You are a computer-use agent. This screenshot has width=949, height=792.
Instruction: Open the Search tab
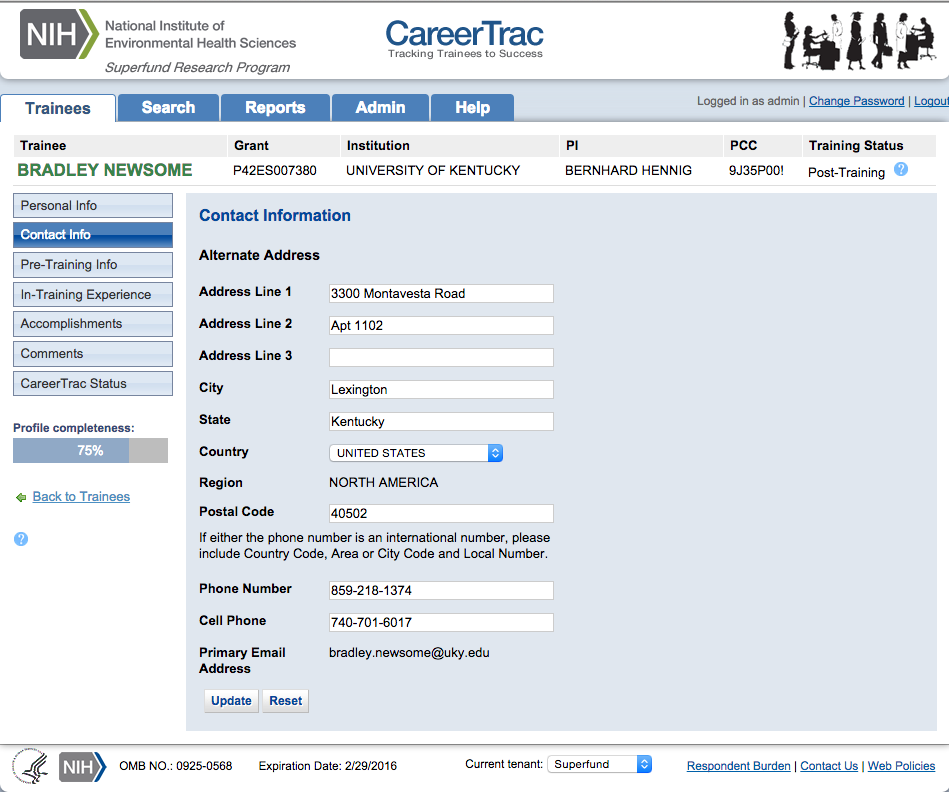point(168,108)
